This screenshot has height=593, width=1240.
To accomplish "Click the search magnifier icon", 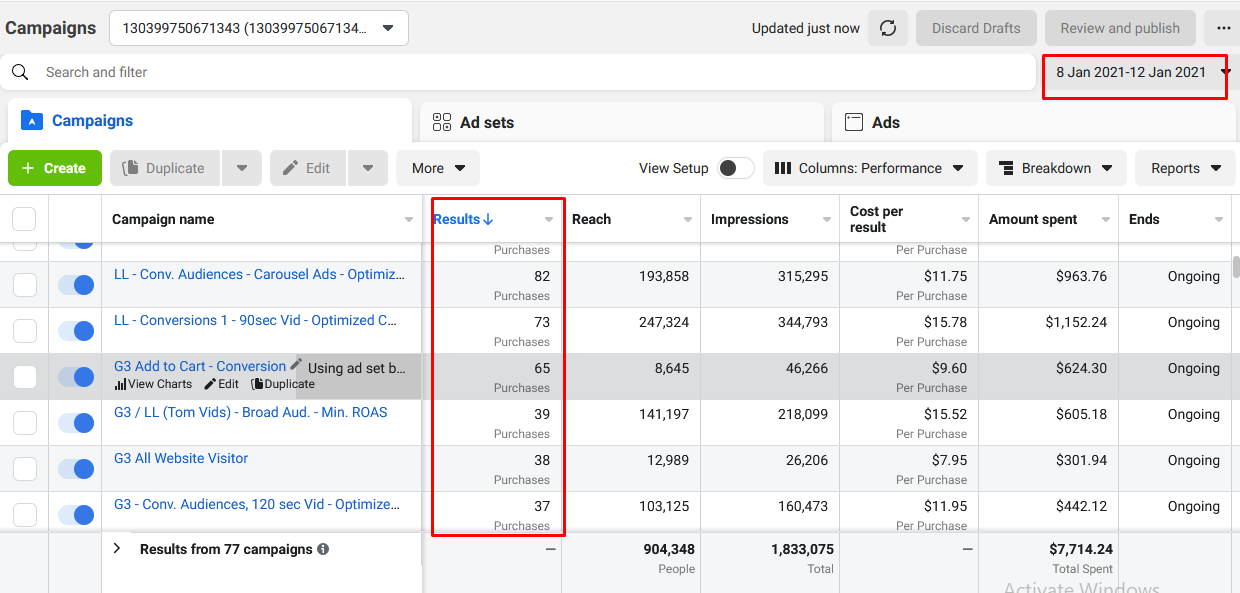I will point(20,72).
